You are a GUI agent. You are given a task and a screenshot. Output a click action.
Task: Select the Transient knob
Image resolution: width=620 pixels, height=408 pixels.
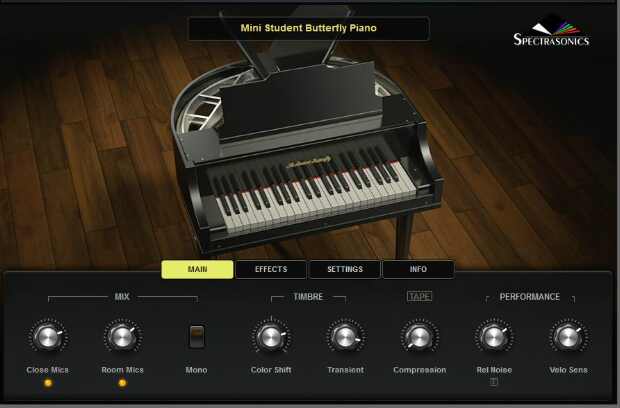[x=343, y=337]
